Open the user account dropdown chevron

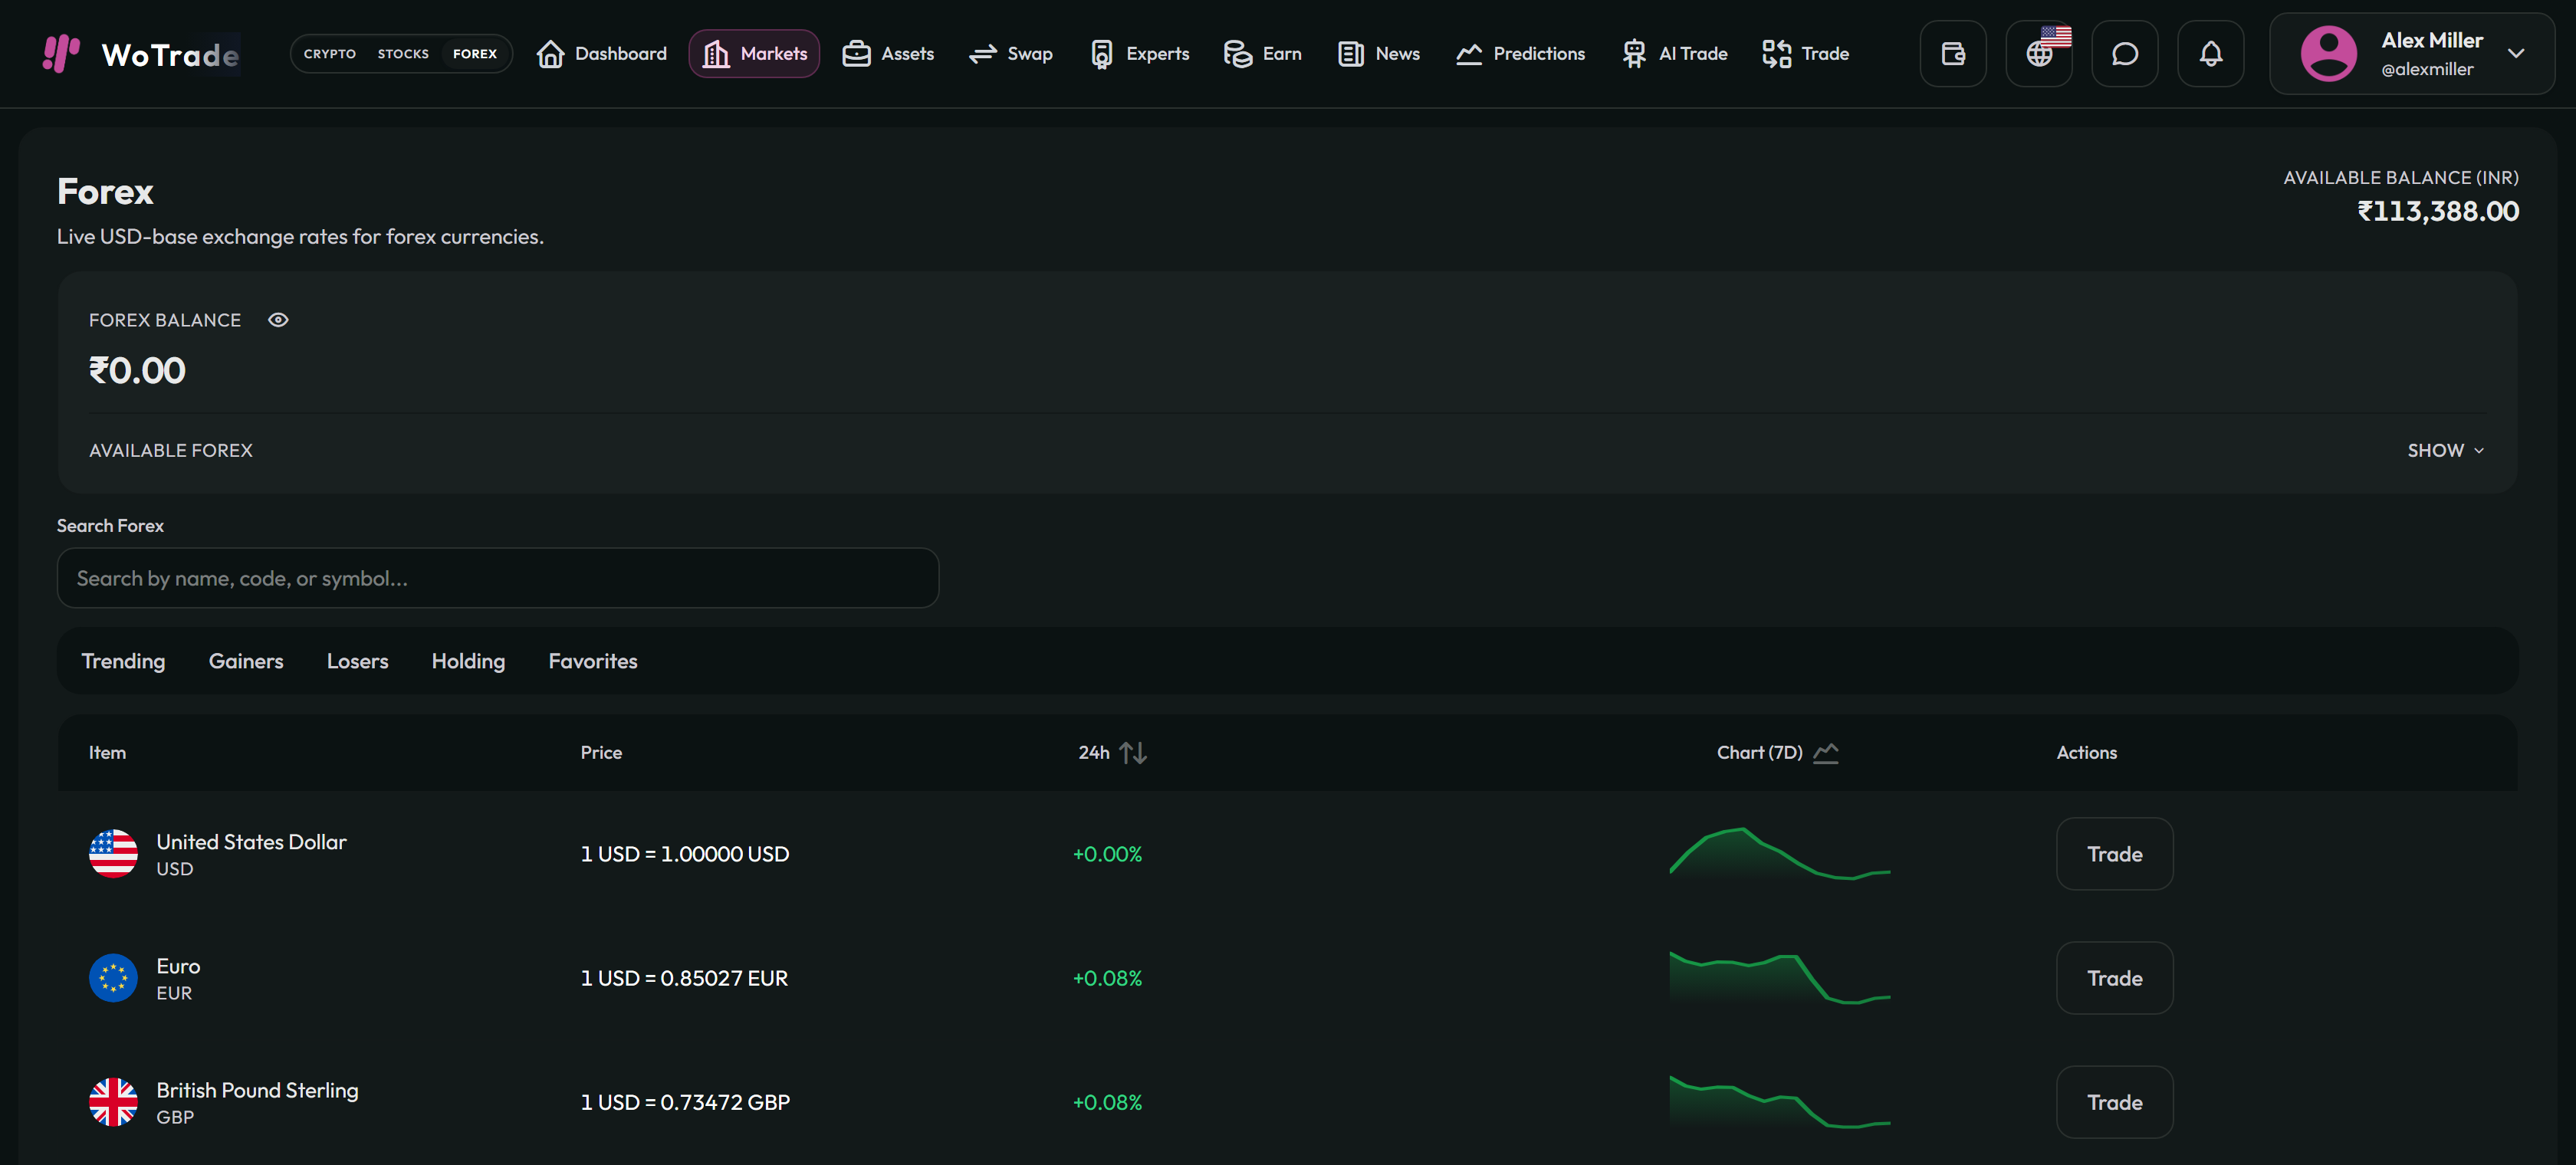click(2516, 54)
